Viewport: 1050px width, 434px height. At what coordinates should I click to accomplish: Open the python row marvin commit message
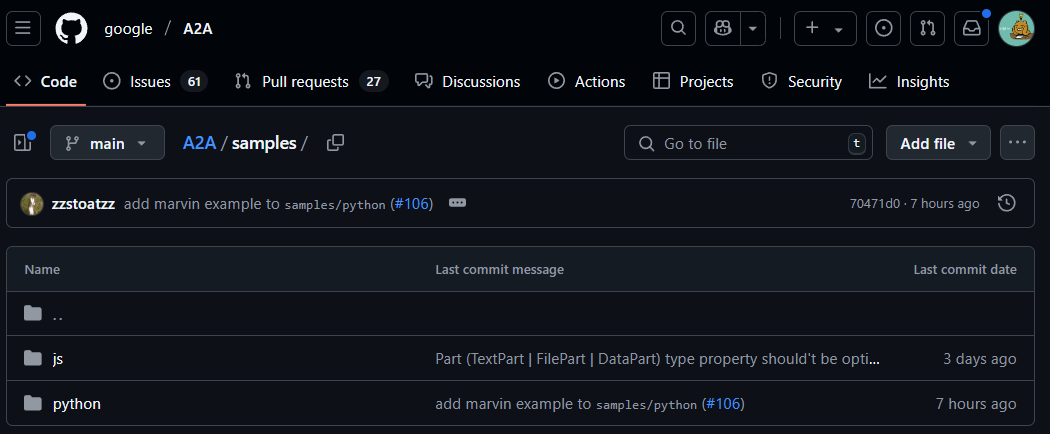point(566,405)
